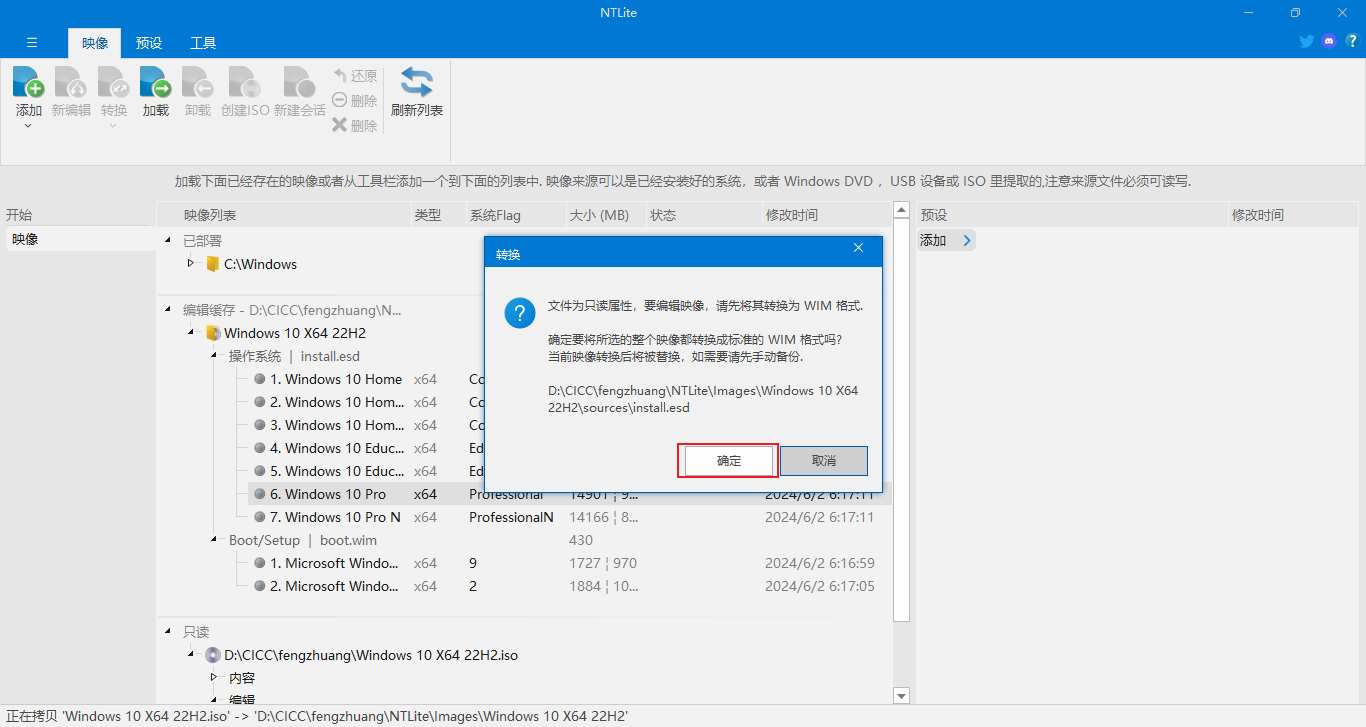Open the hamburger menu in the ribbon
The image size is (1366, 727).
(32, 43)
